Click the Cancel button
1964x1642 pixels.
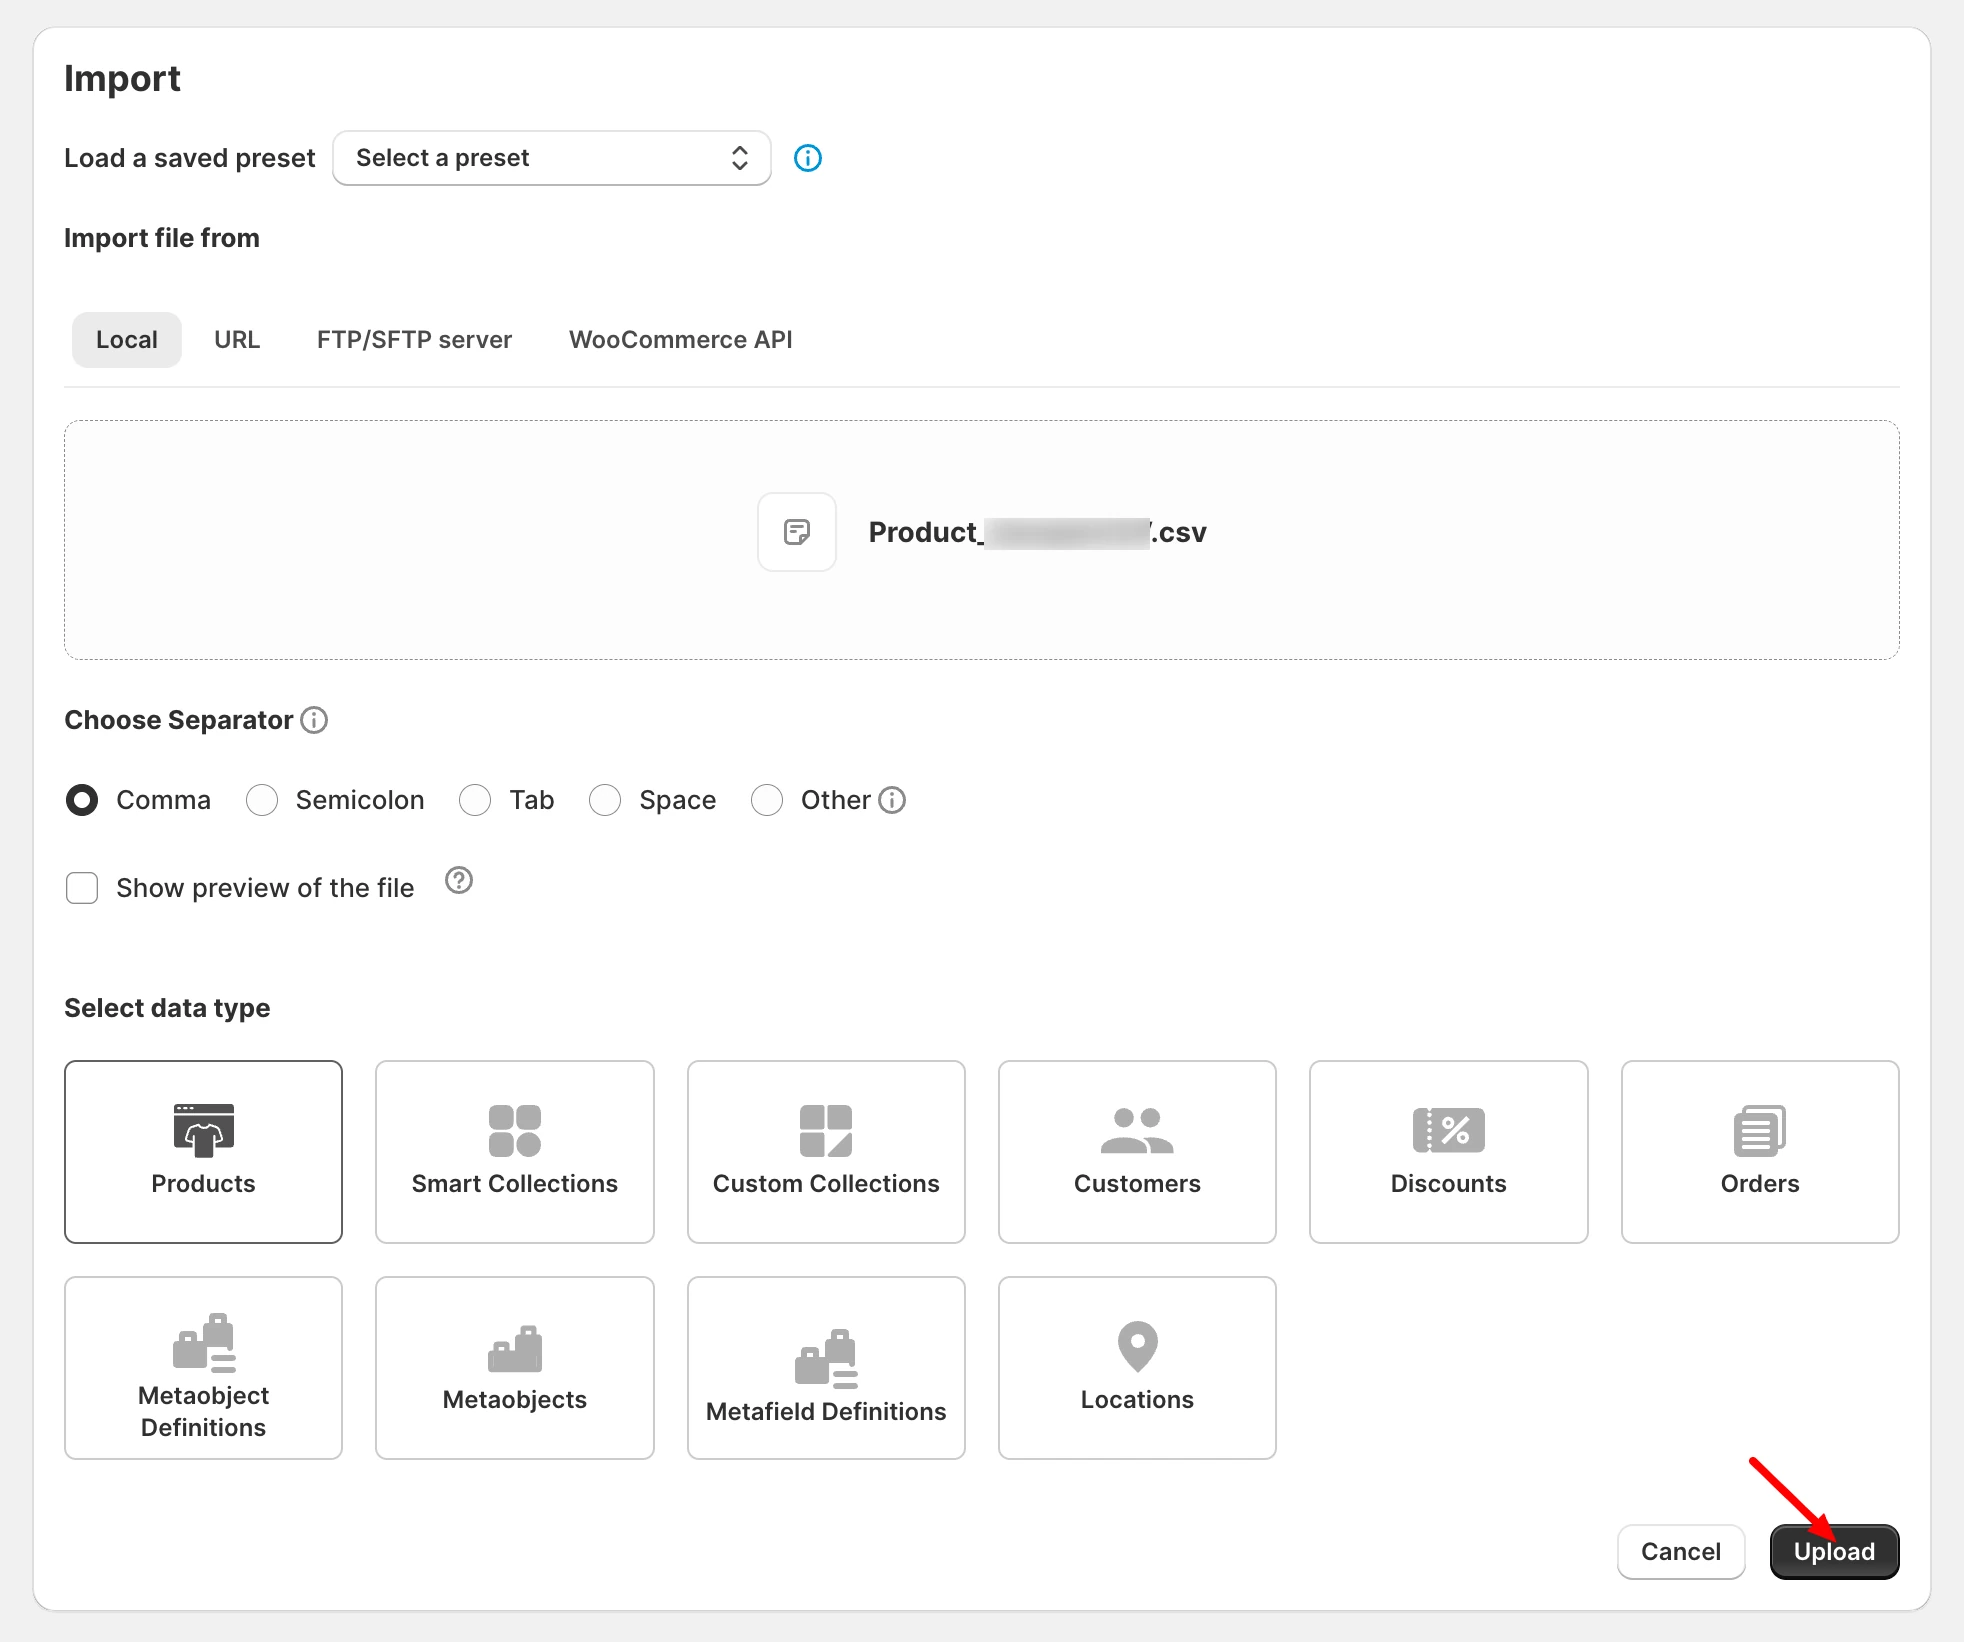1681,1552
